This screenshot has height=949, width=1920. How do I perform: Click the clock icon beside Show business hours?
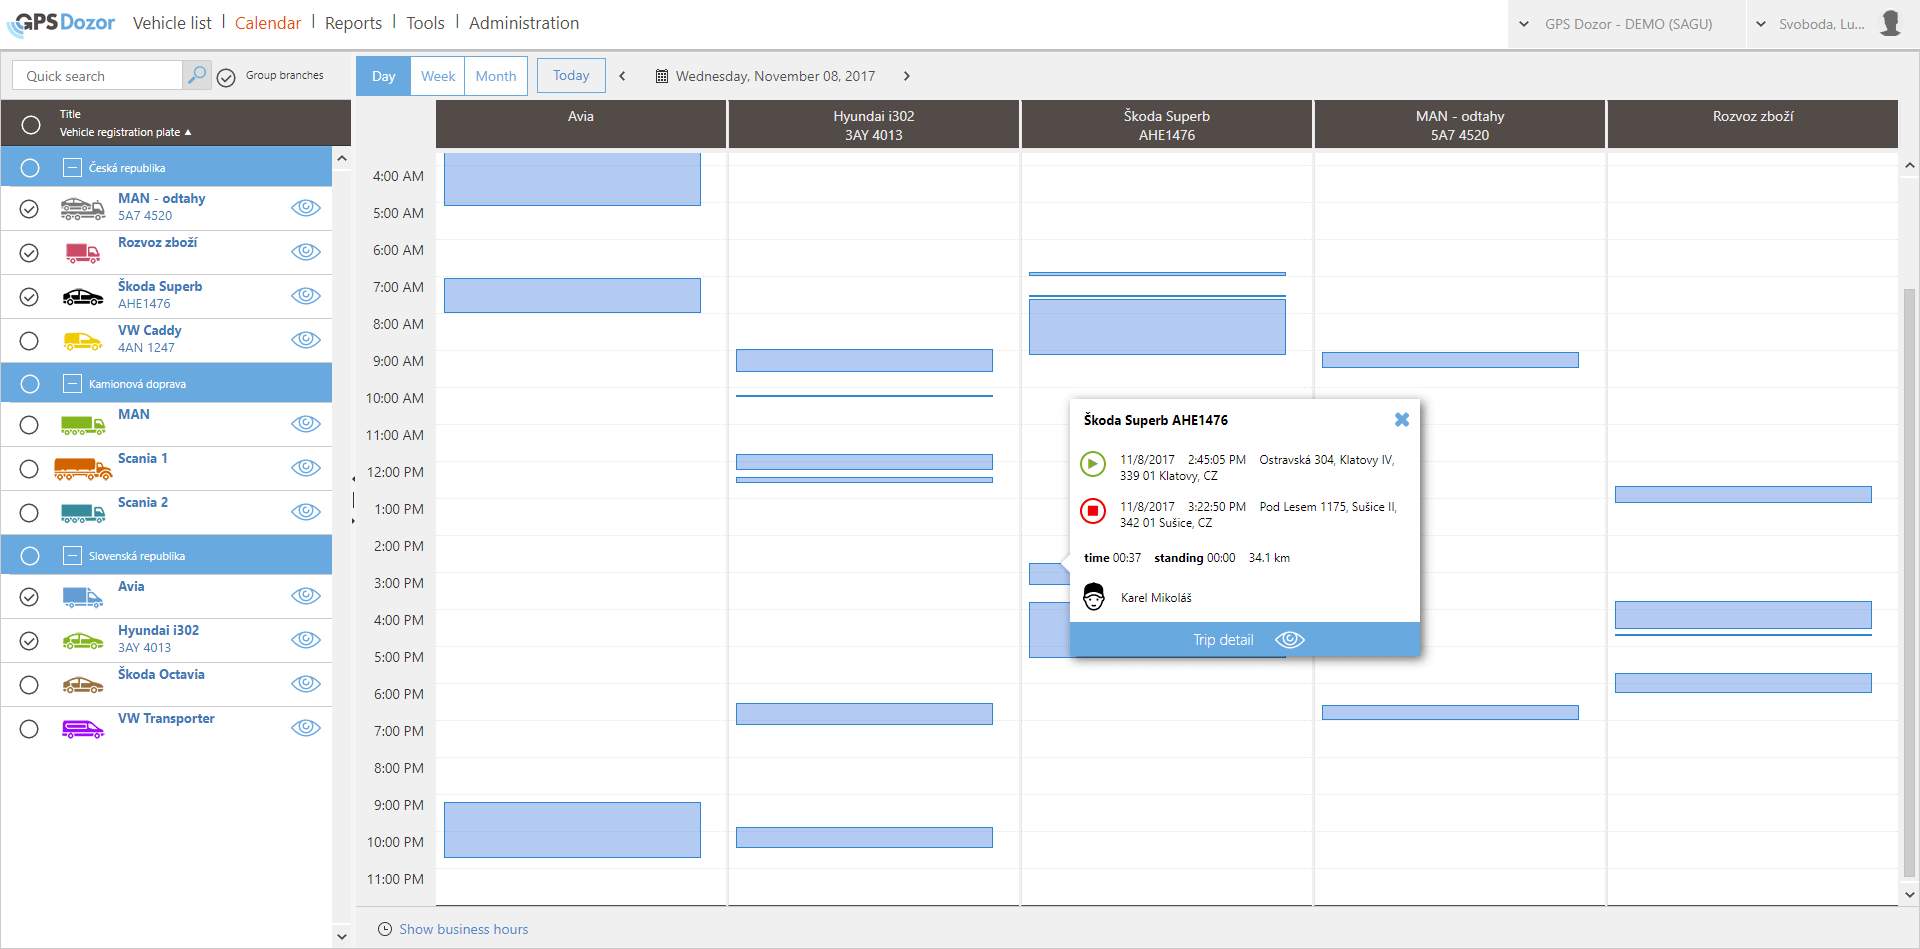pyautogui.click(x=385, y=929)
